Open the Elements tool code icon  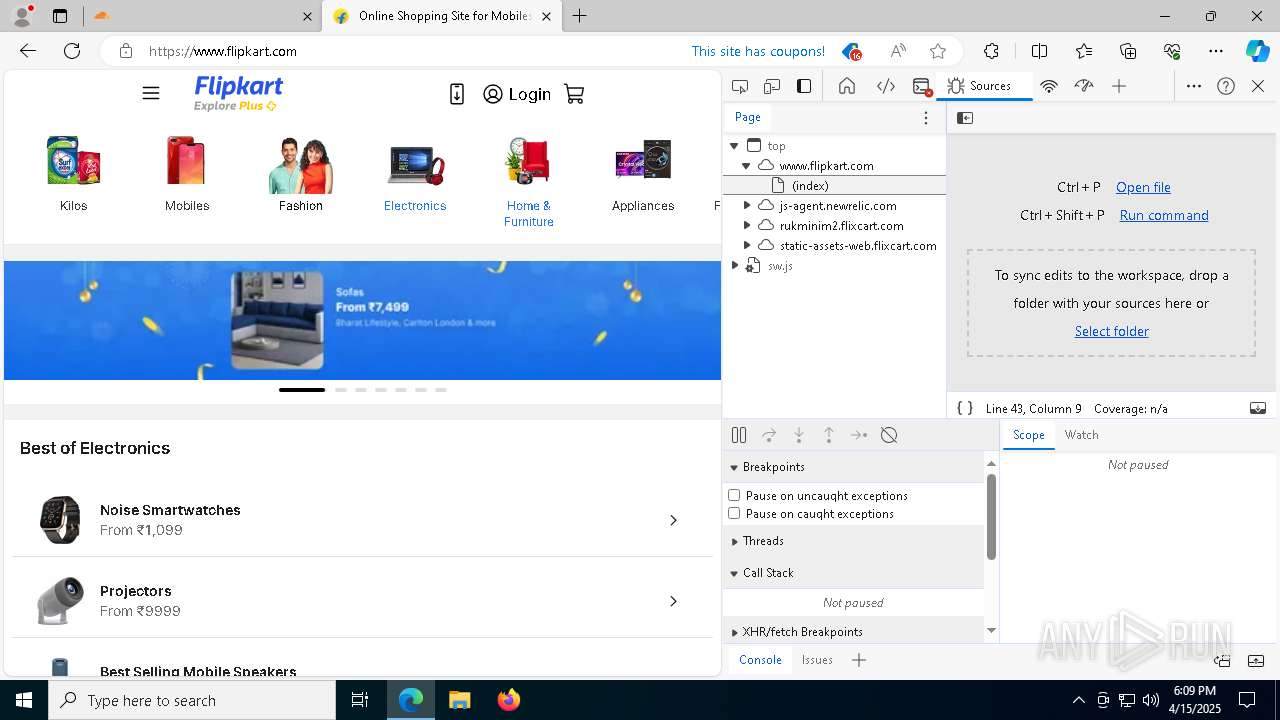click(886, 86)
